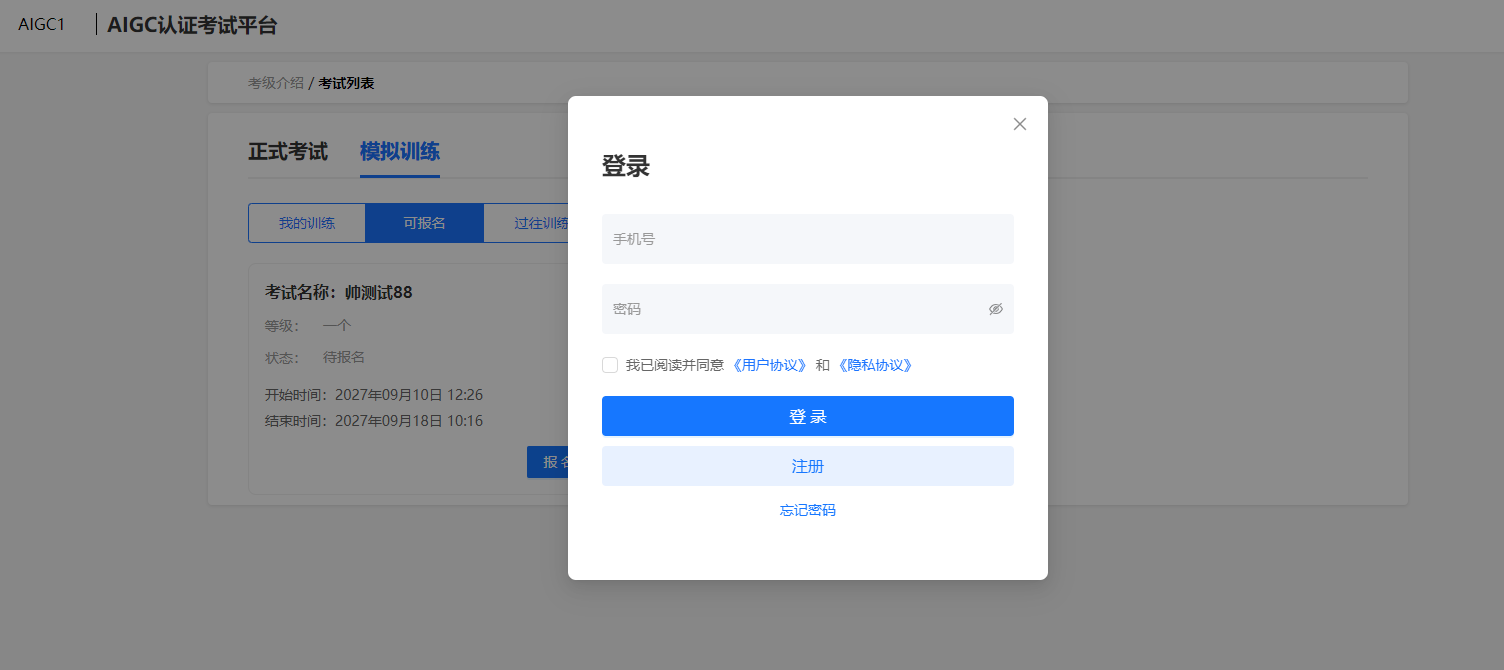Click the AIGC1 logo text in header
This screenshot has width=1504, height=670.
[42, 25]
